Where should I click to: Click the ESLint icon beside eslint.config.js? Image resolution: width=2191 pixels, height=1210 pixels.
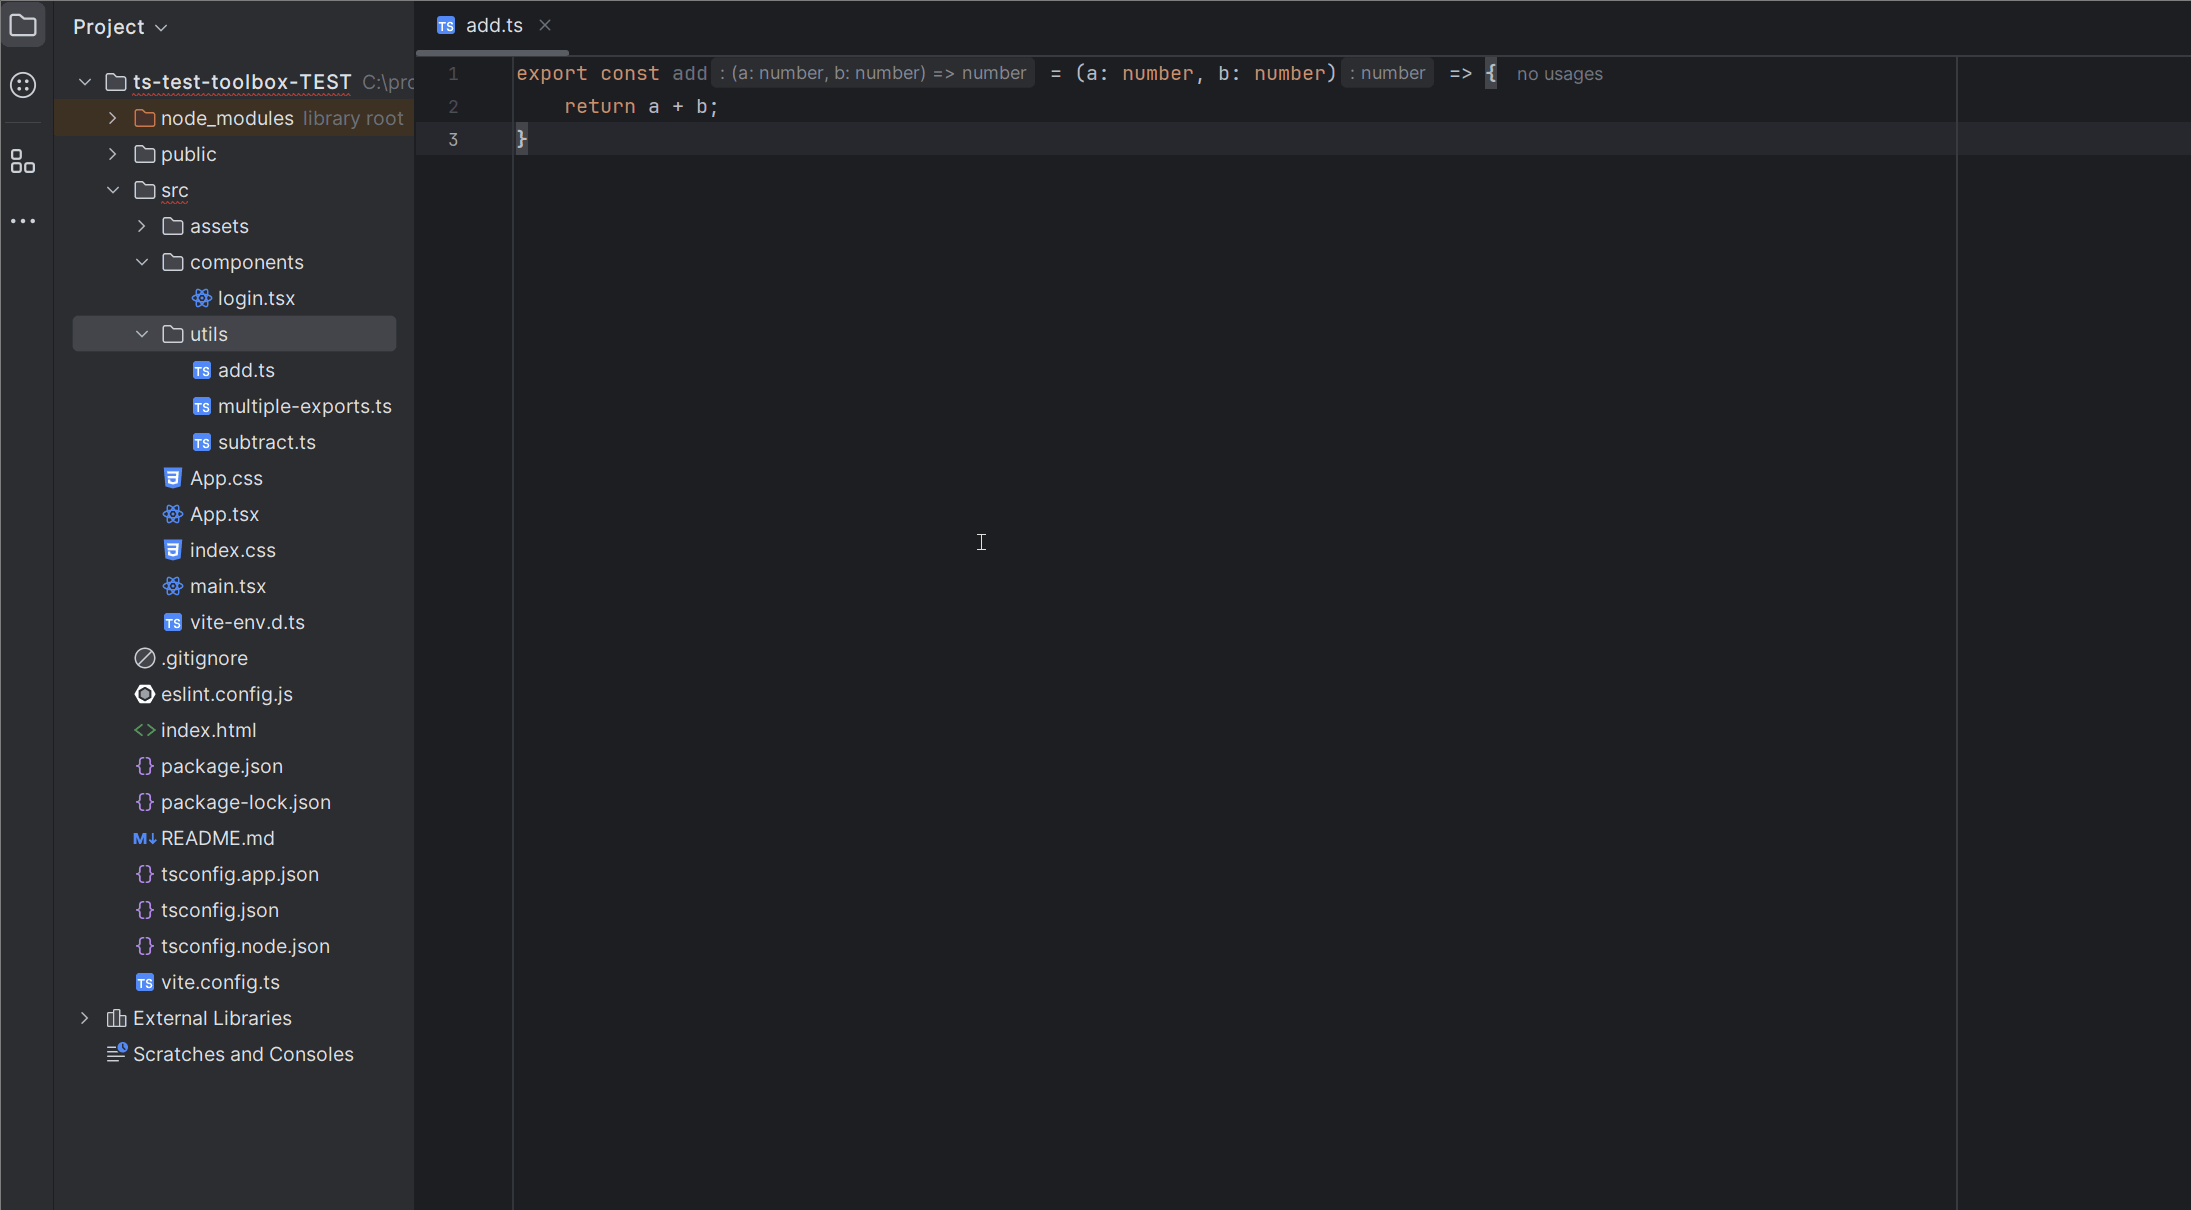coord(145,694)
